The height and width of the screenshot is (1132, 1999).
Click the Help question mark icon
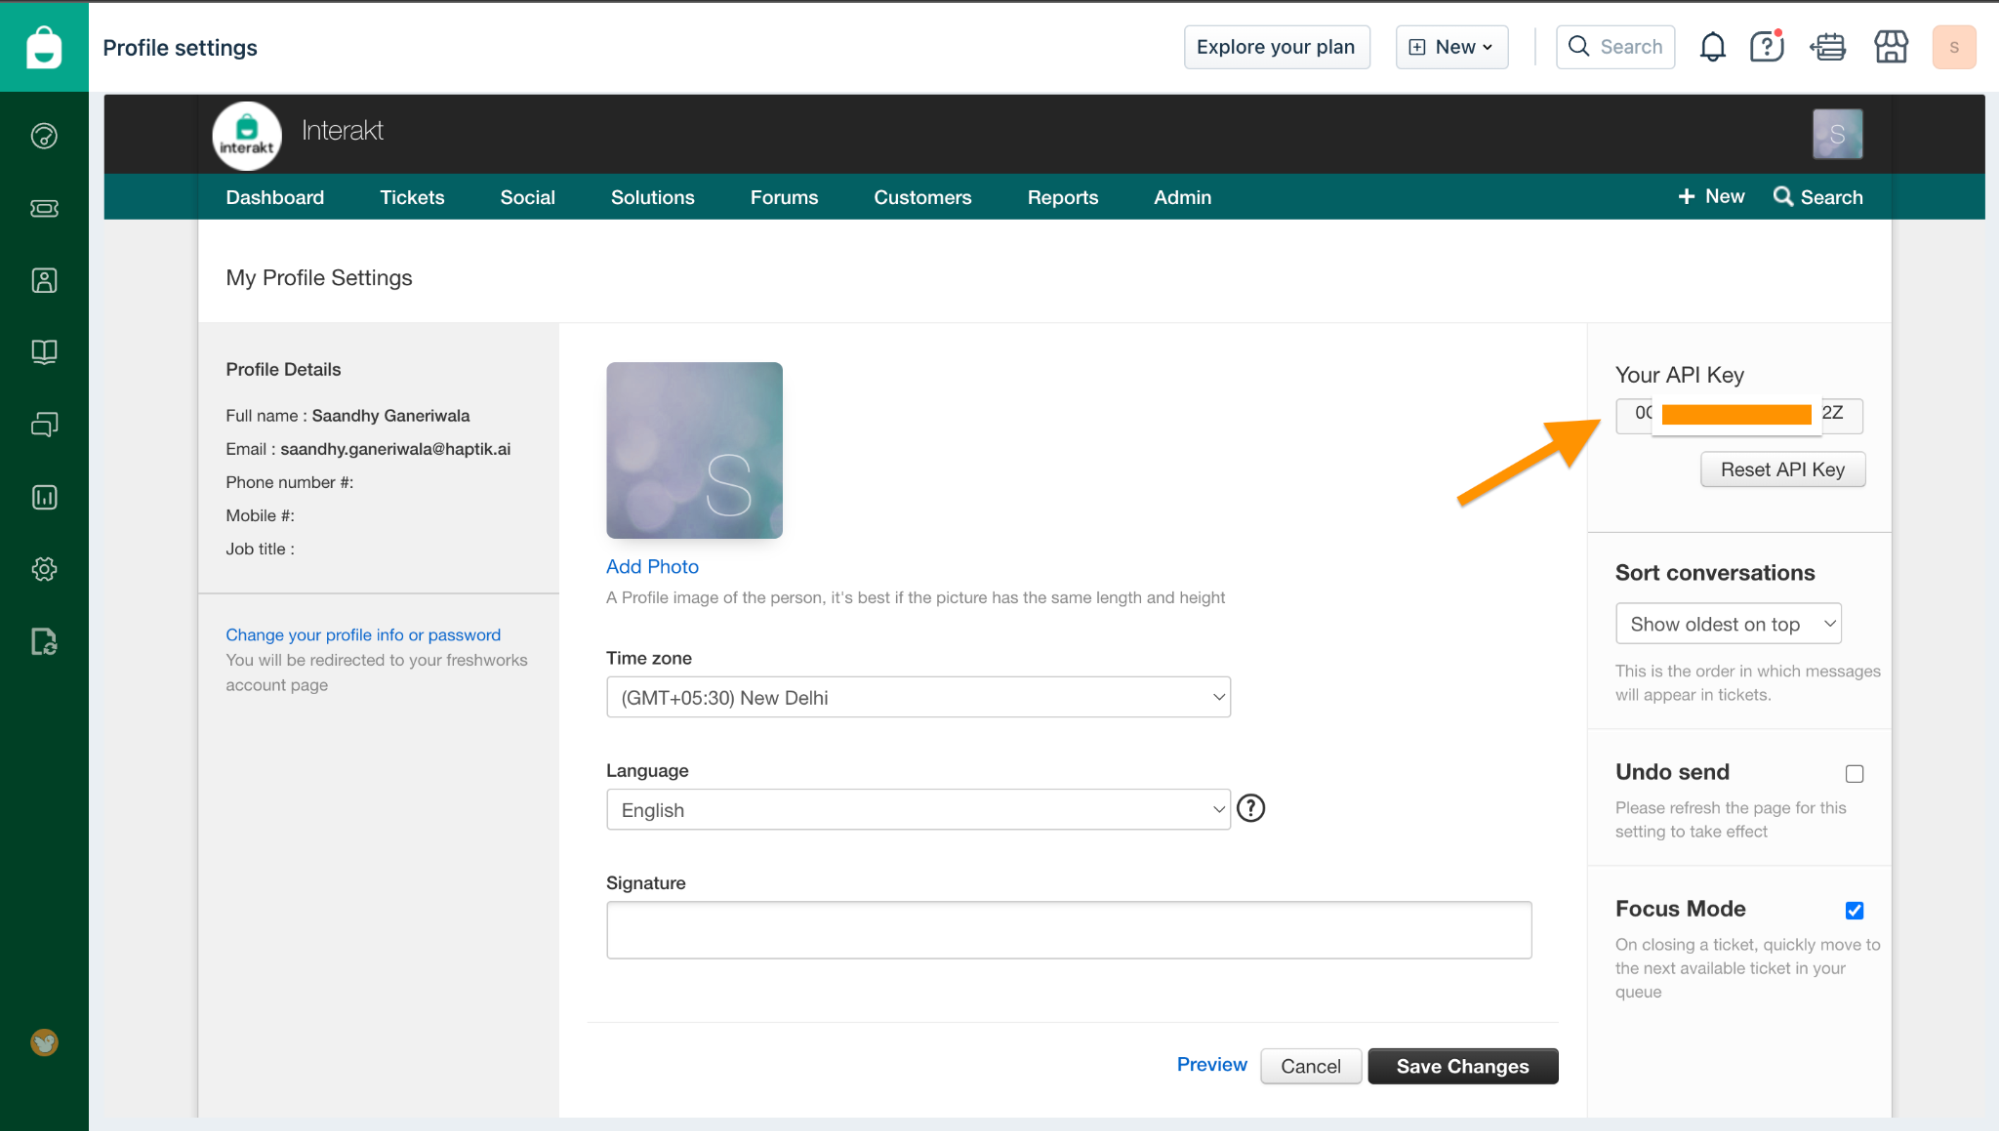tap(1766, 46)
